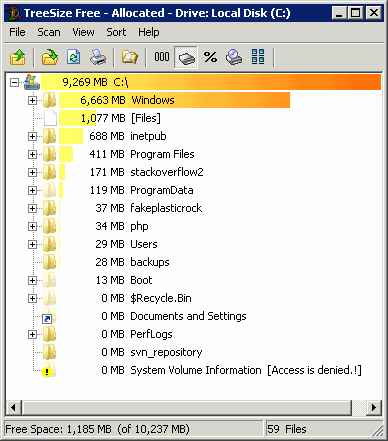
Task: Click the 59 Files status bar text
Action: [287, 429]
